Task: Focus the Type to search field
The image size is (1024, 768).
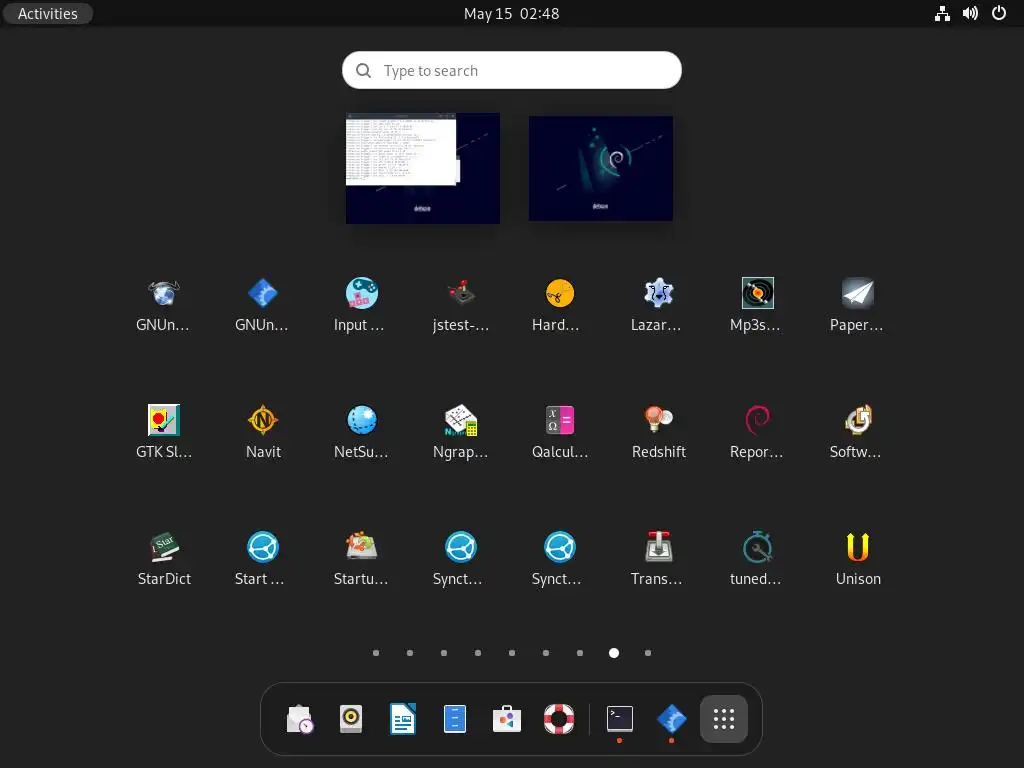Action: coord(511,71)
